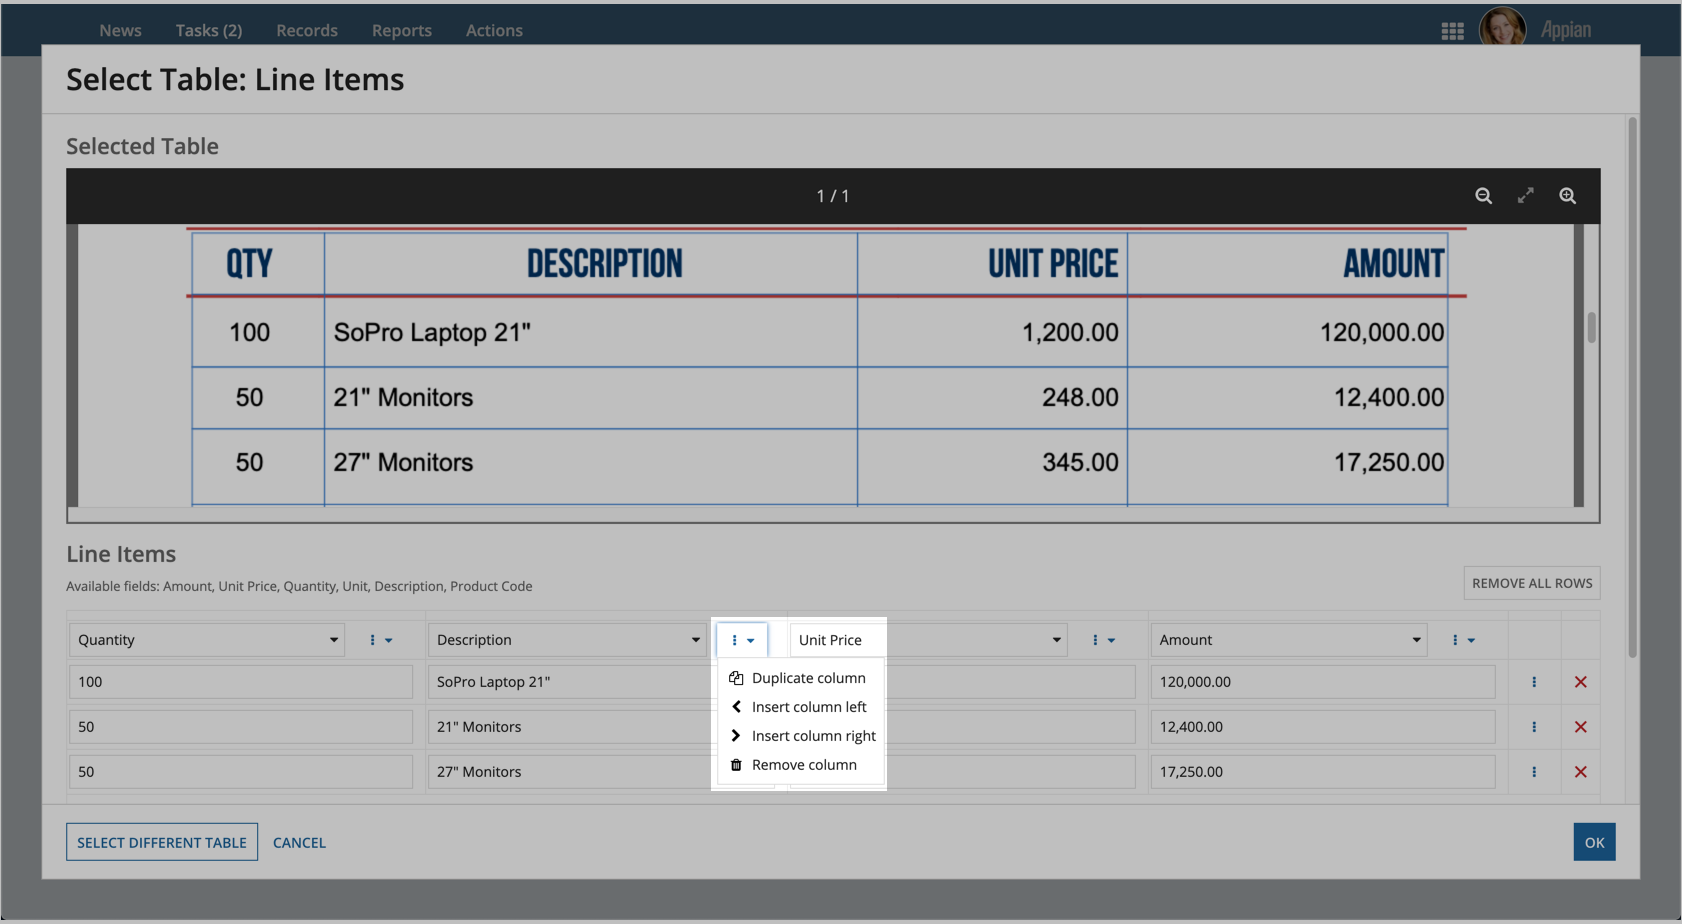The image size is (1686, 924).
Task: Choose Duplicate column from the menu
Action: [x=798, y=678]
